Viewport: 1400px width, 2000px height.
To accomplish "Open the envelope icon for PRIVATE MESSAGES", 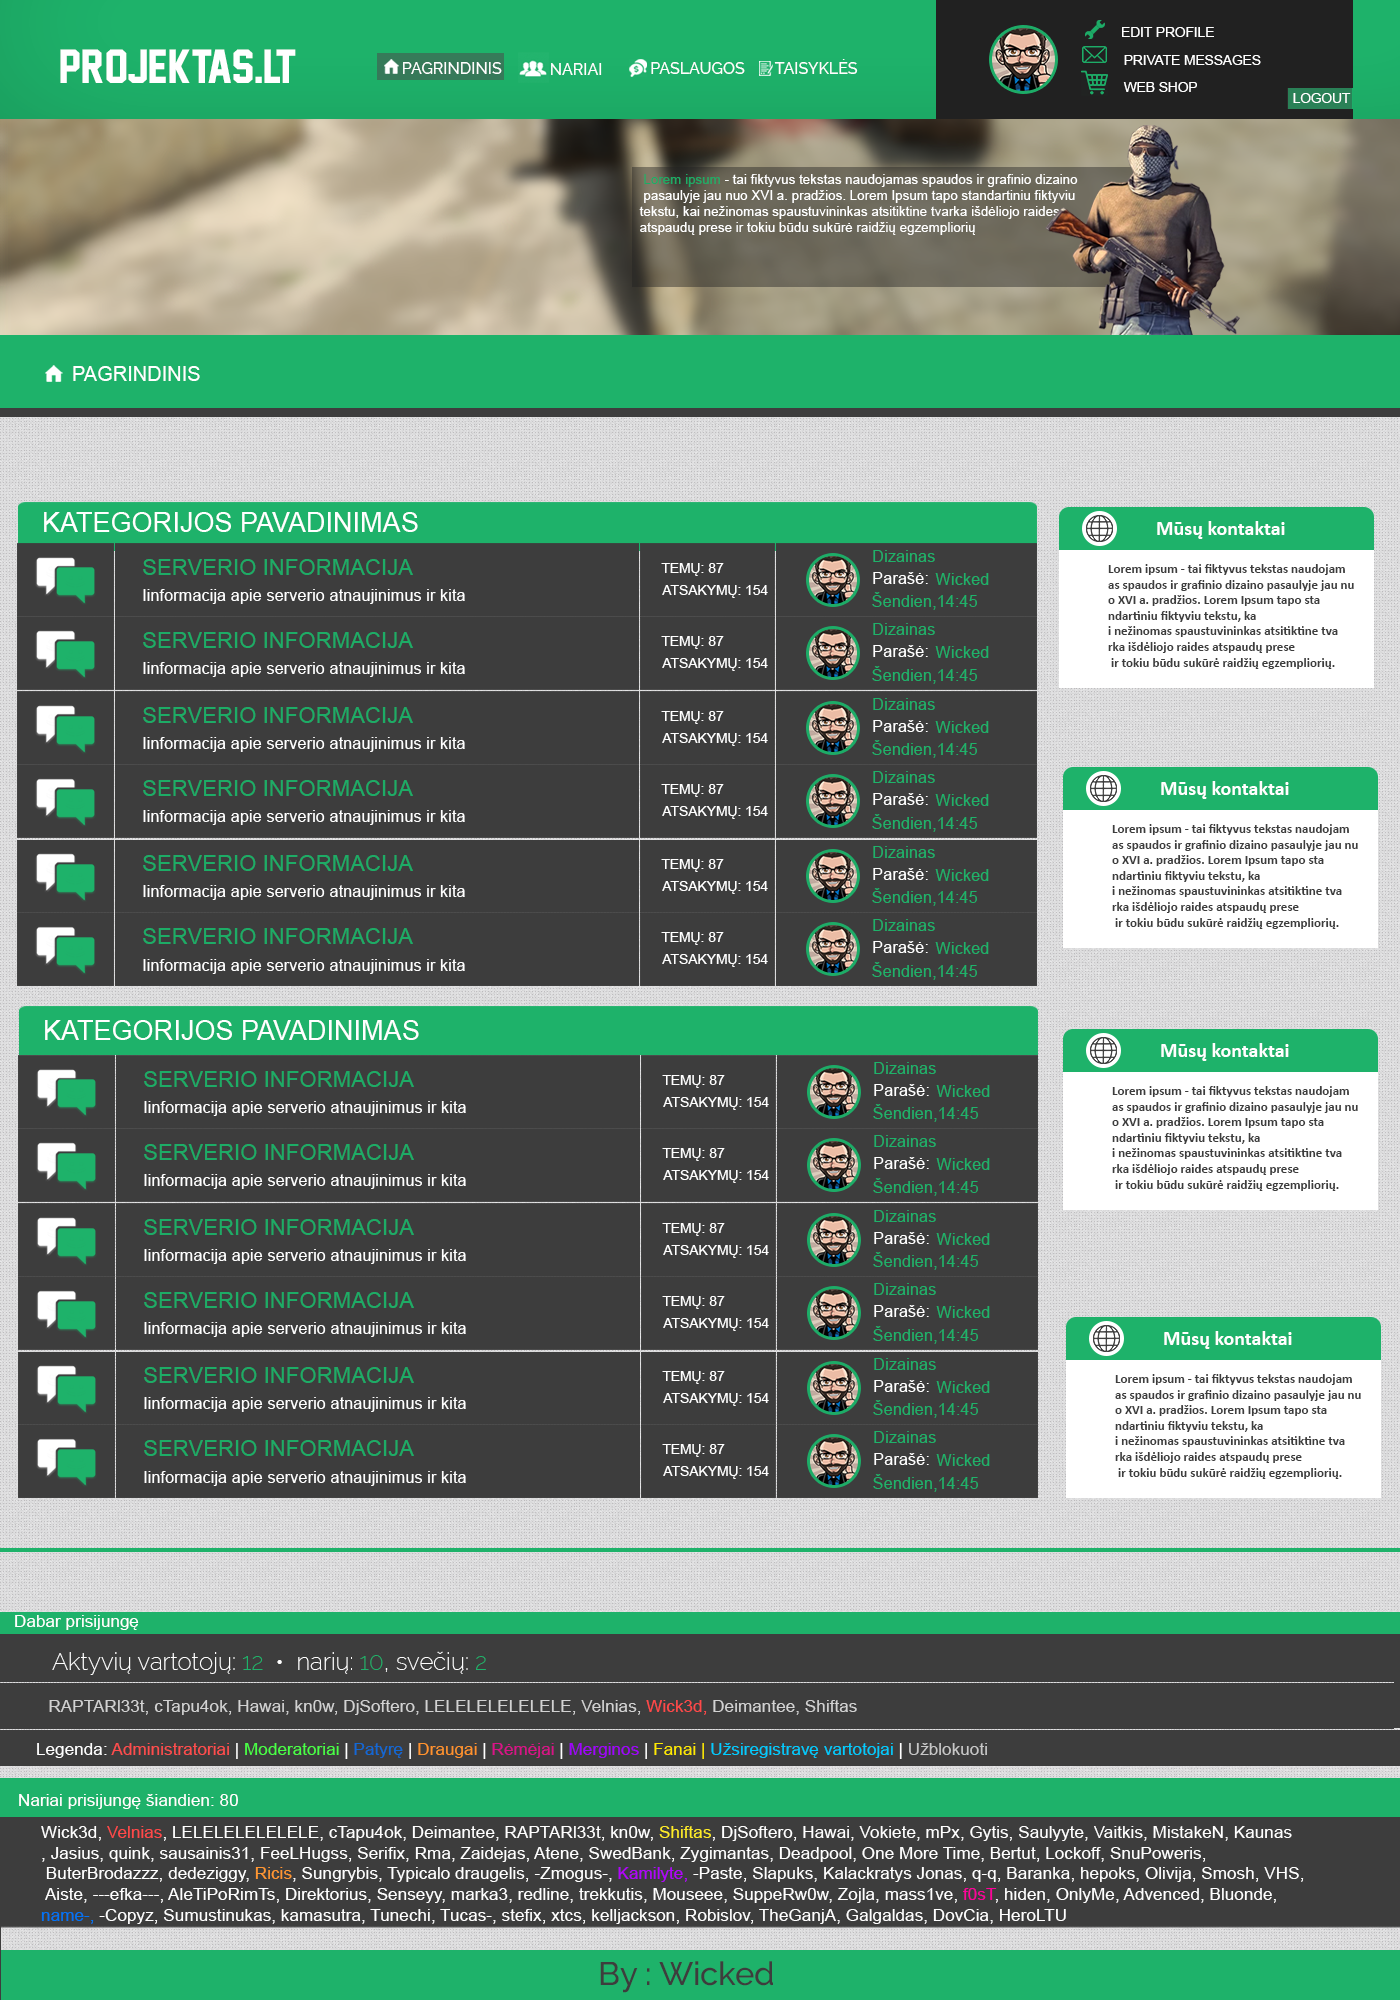I will coord(1094,55).
